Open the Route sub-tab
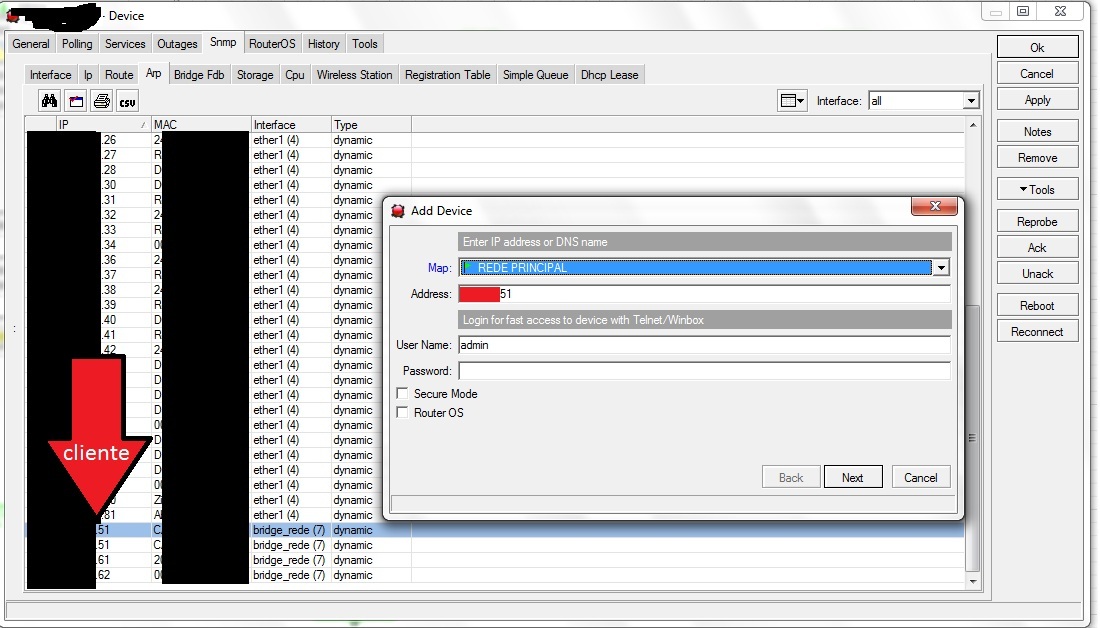 119,74
